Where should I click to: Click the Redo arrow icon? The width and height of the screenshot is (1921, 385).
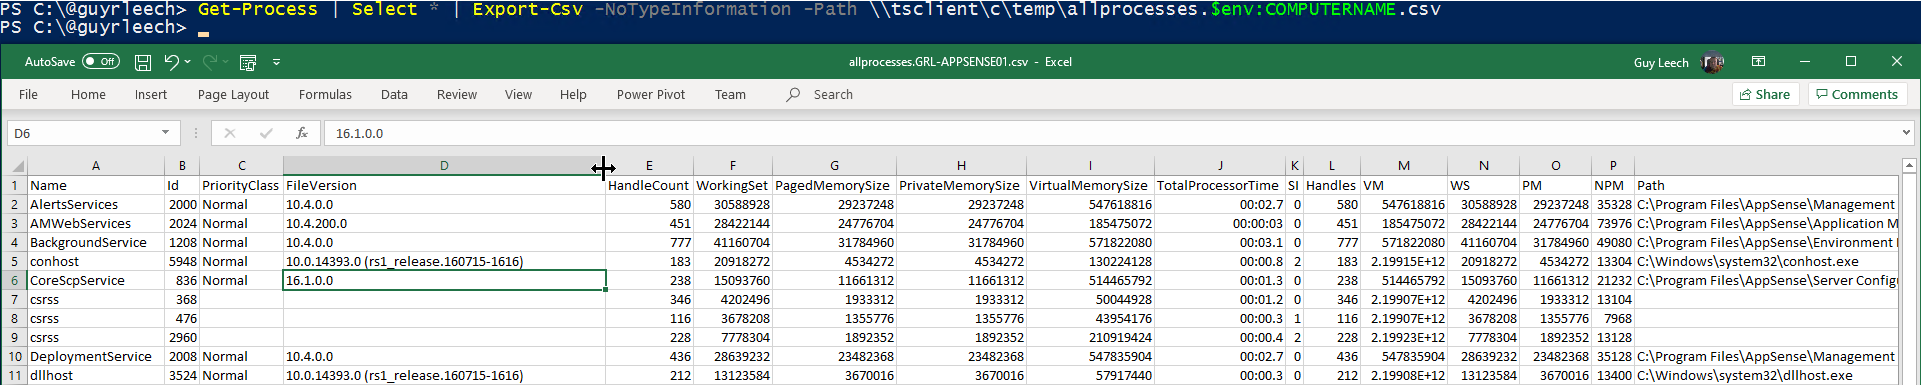pyautogui.click(x=210, y=62)
